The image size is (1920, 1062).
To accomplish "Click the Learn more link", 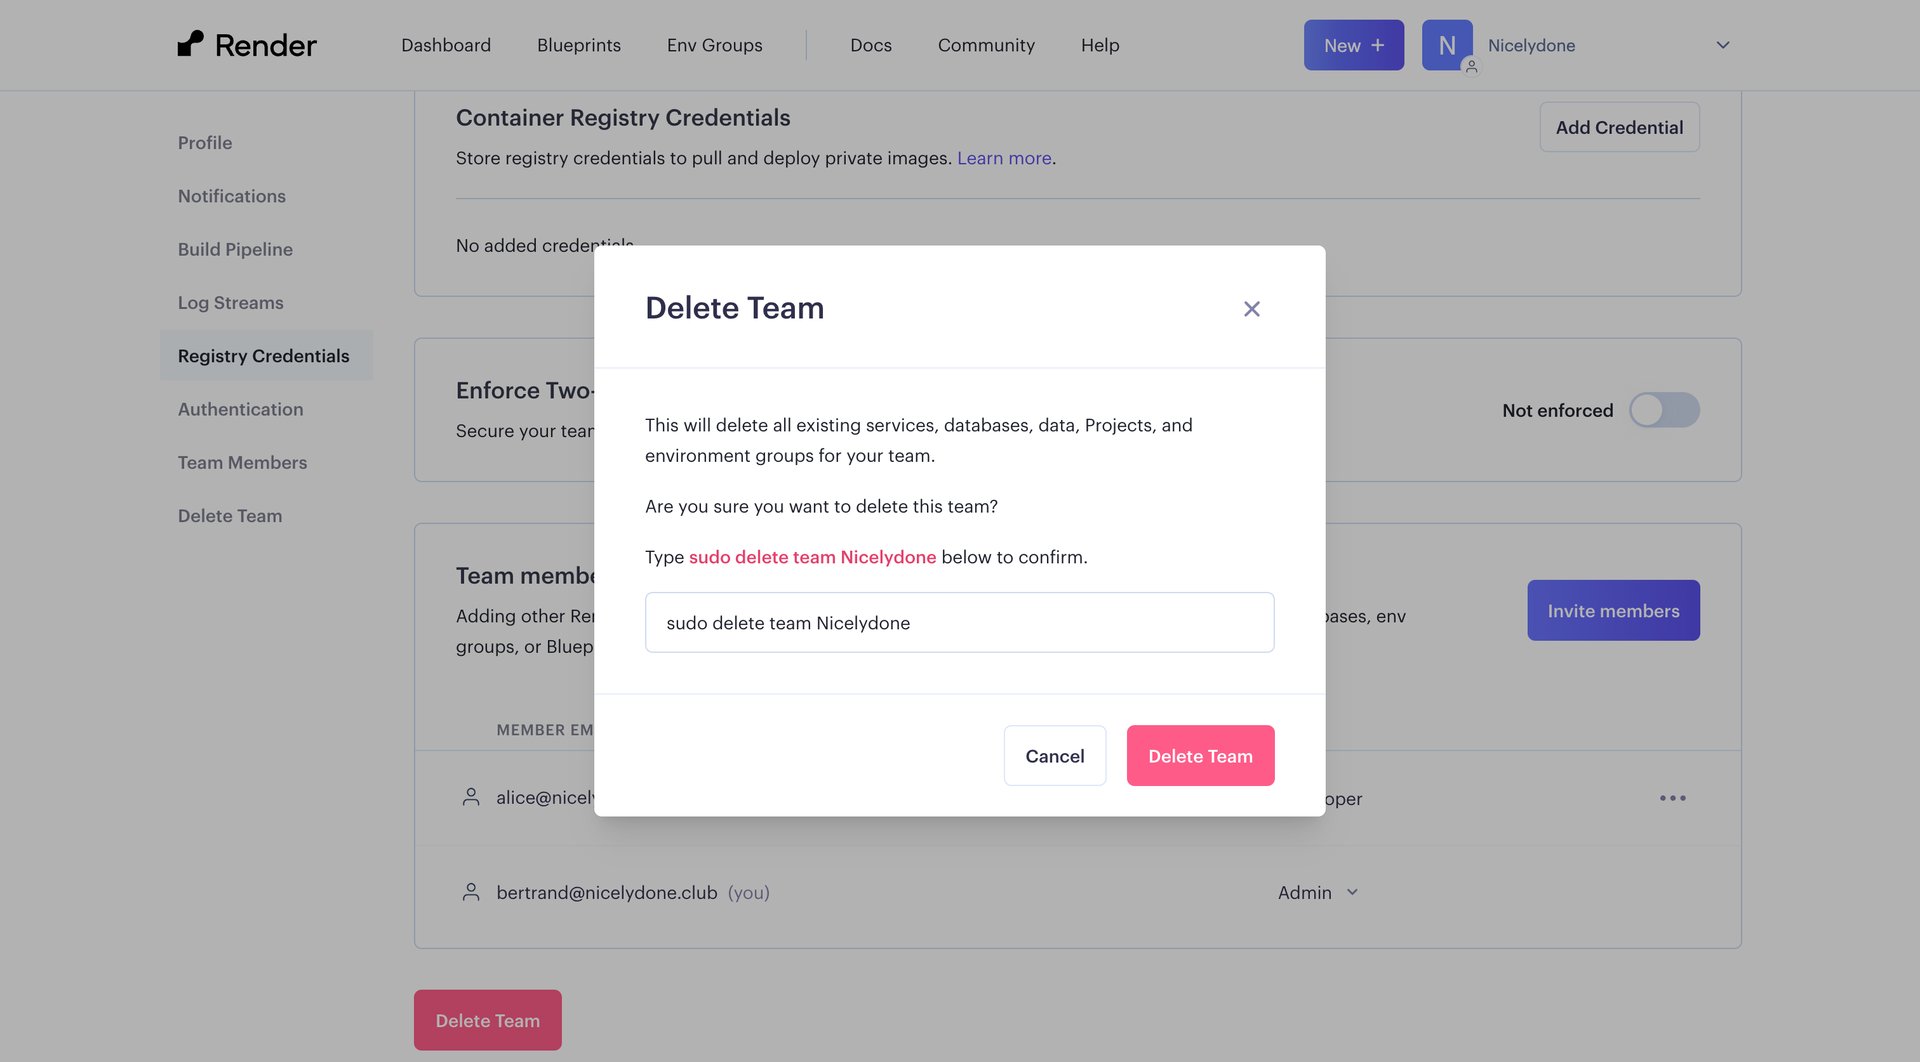I will (x=1003, y=158).
